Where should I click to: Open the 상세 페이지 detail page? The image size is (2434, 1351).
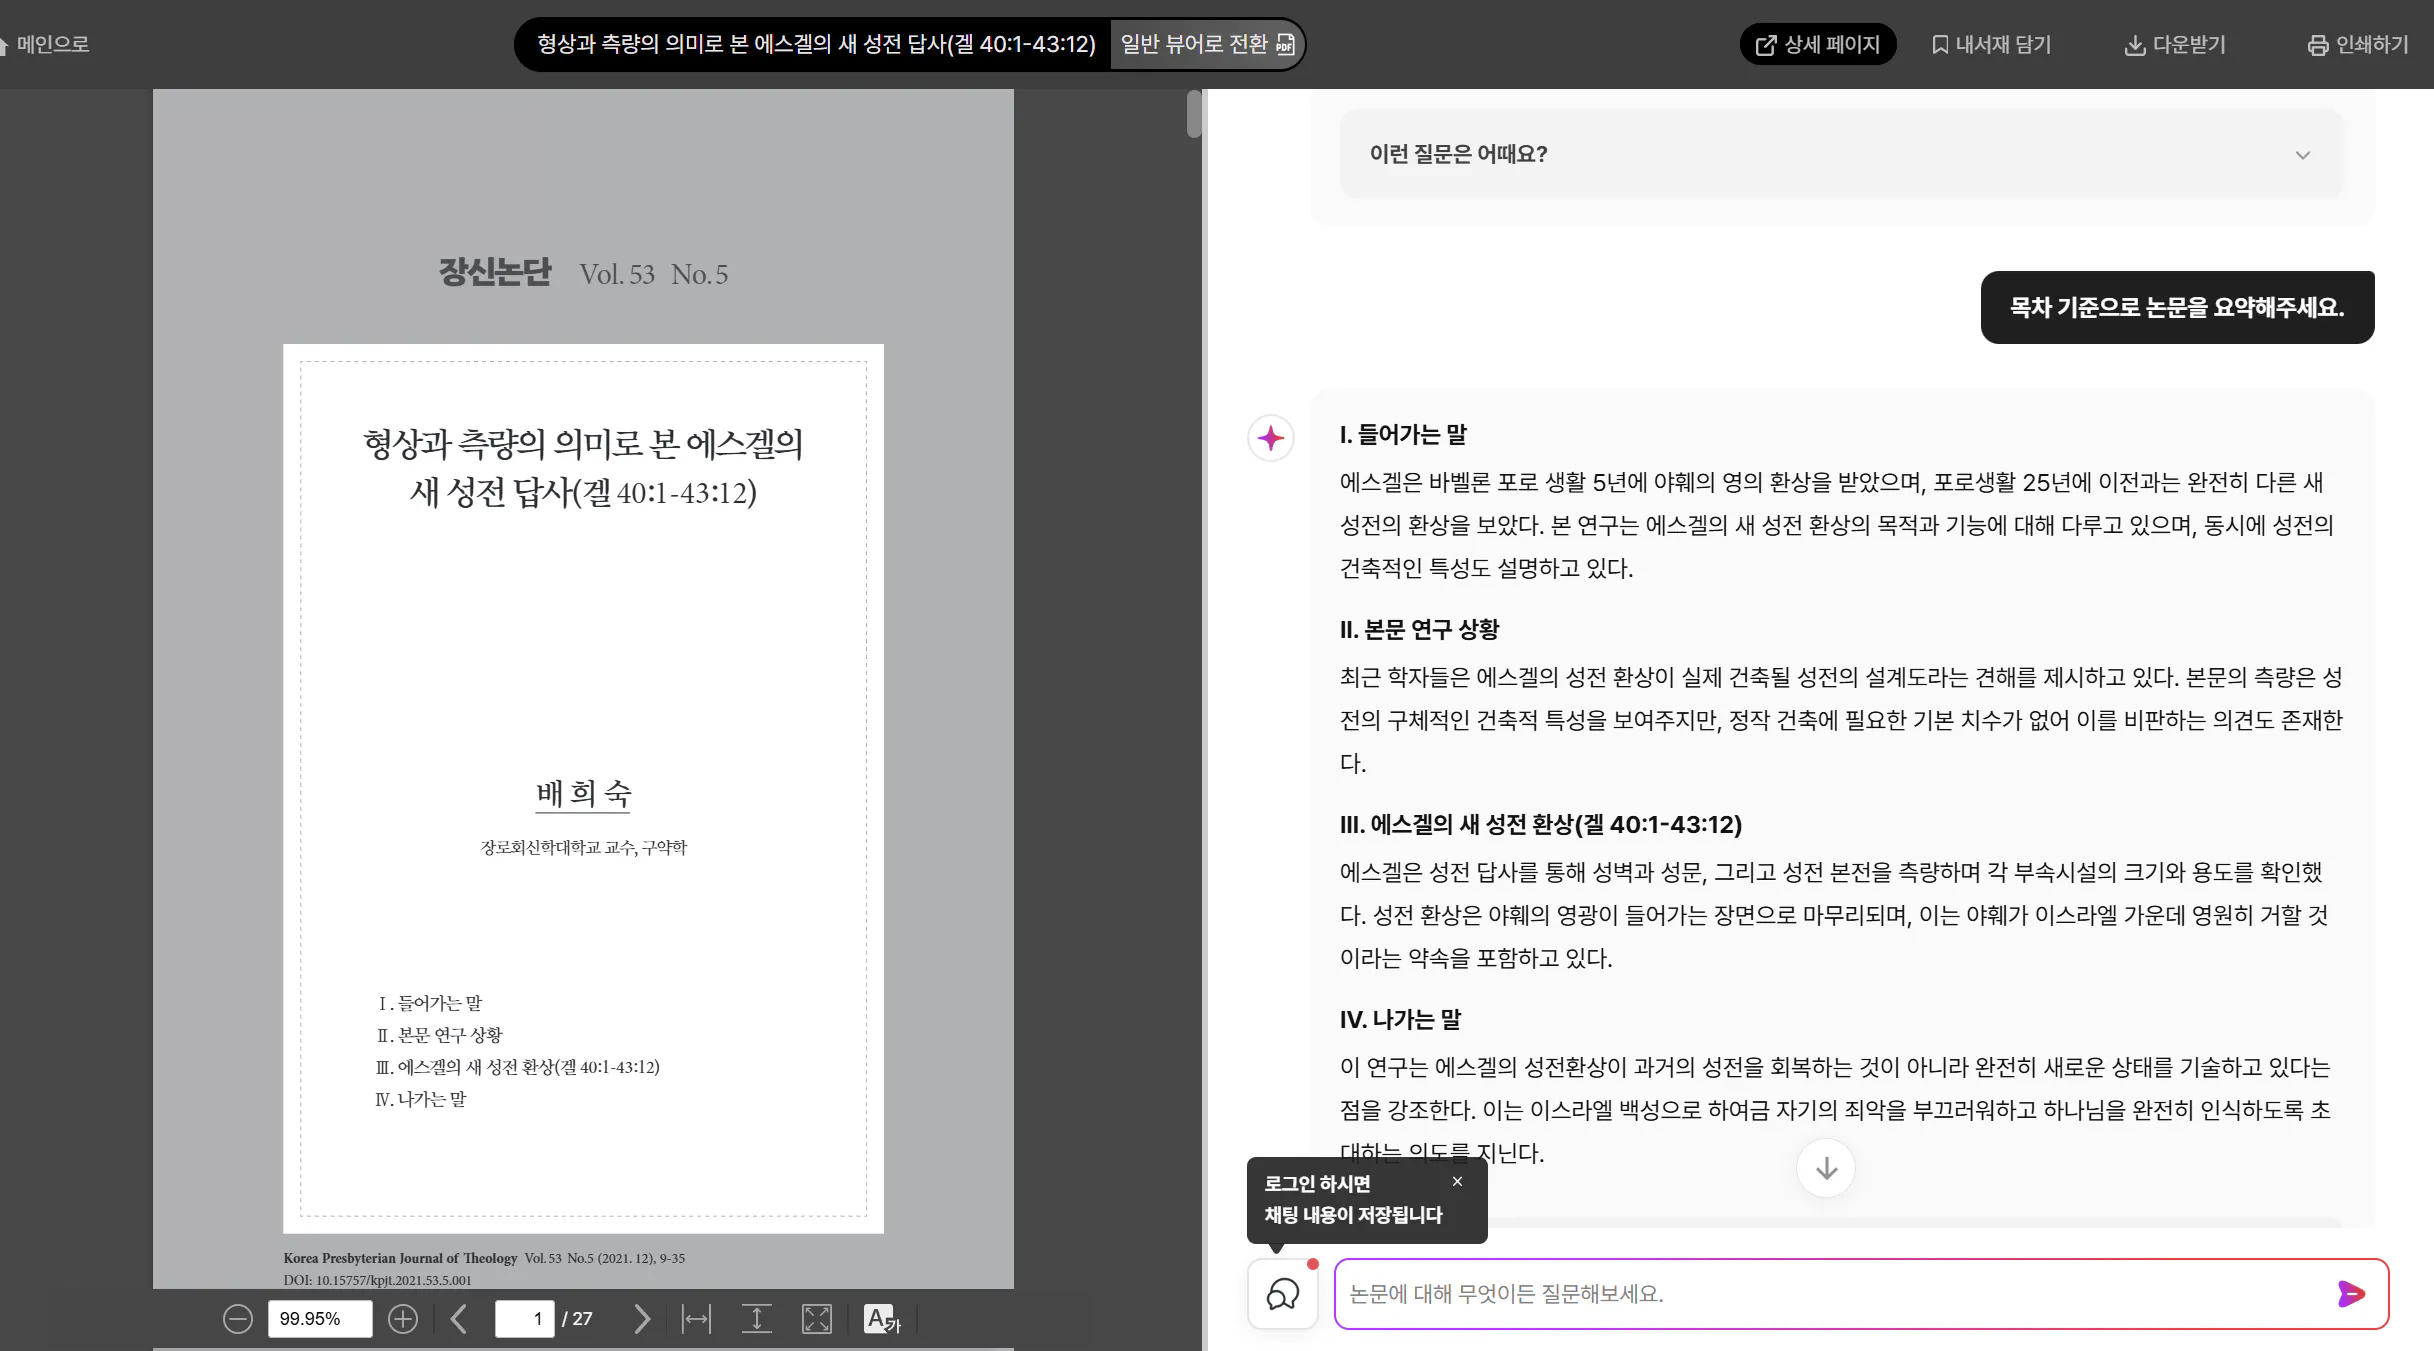(x=1818, y=44)
